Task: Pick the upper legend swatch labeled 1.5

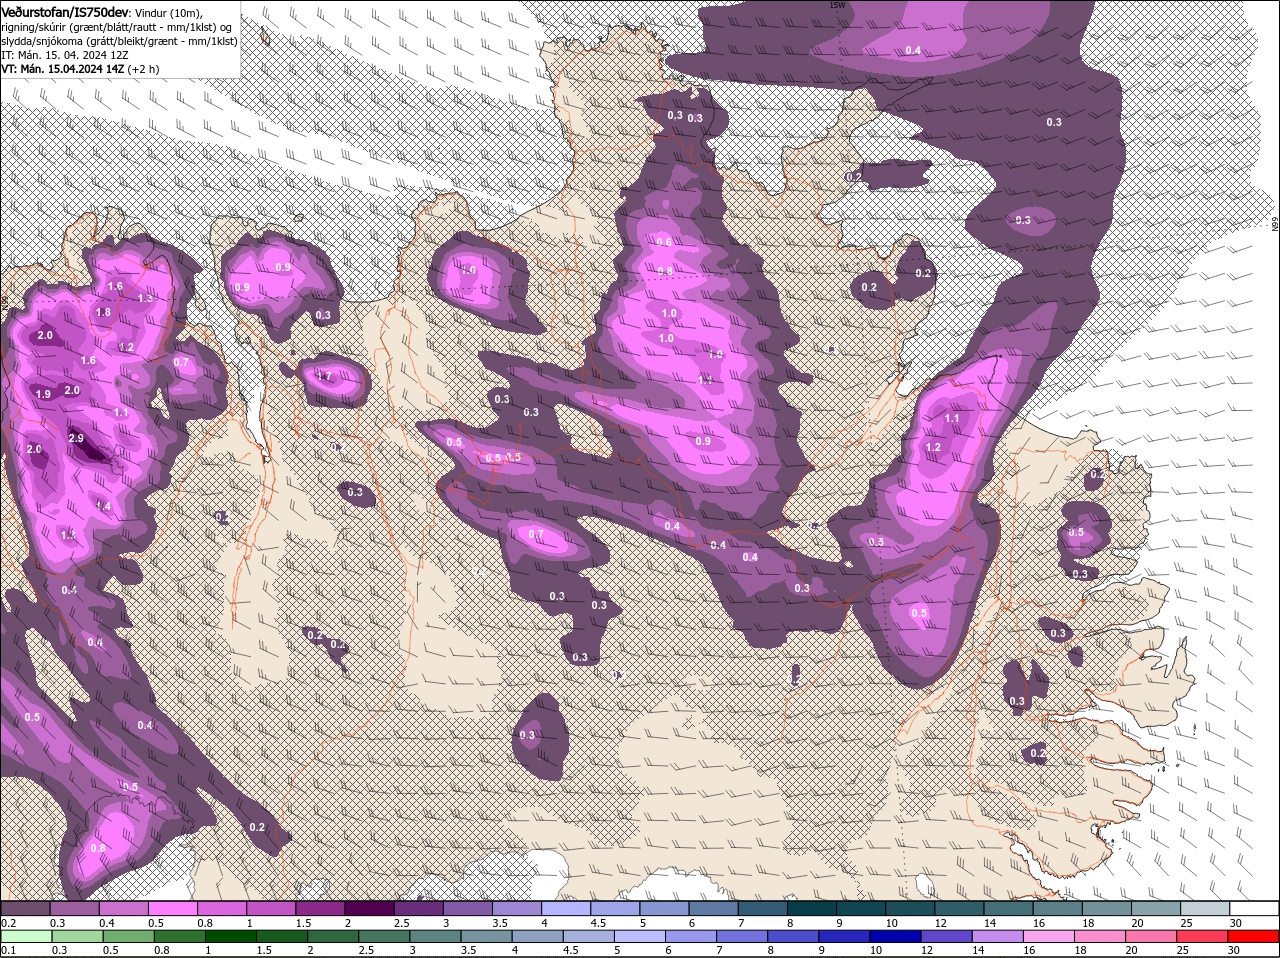Action: [320, 908]
